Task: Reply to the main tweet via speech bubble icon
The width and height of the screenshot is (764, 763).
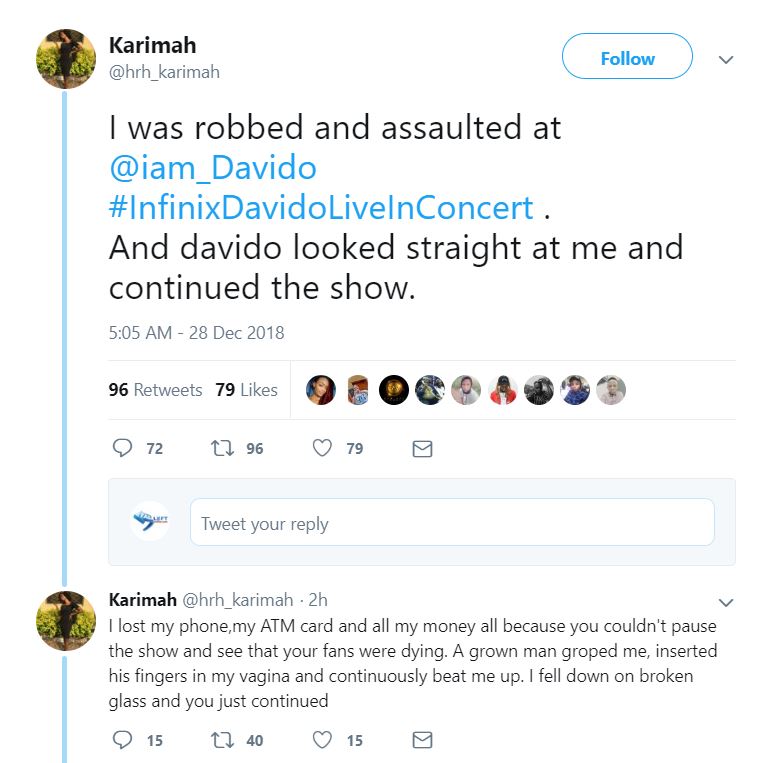Action: pos(122,449)
